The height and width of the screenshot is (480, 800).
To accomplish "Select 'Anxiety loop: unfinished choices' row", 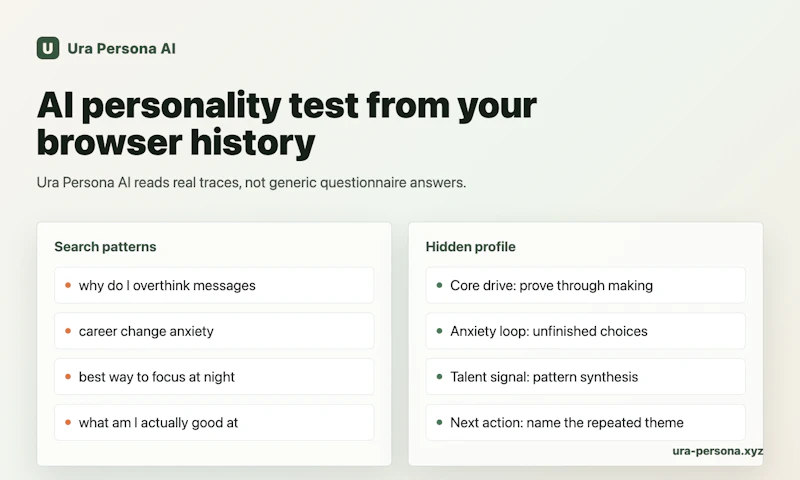I will tap(585, 331).
